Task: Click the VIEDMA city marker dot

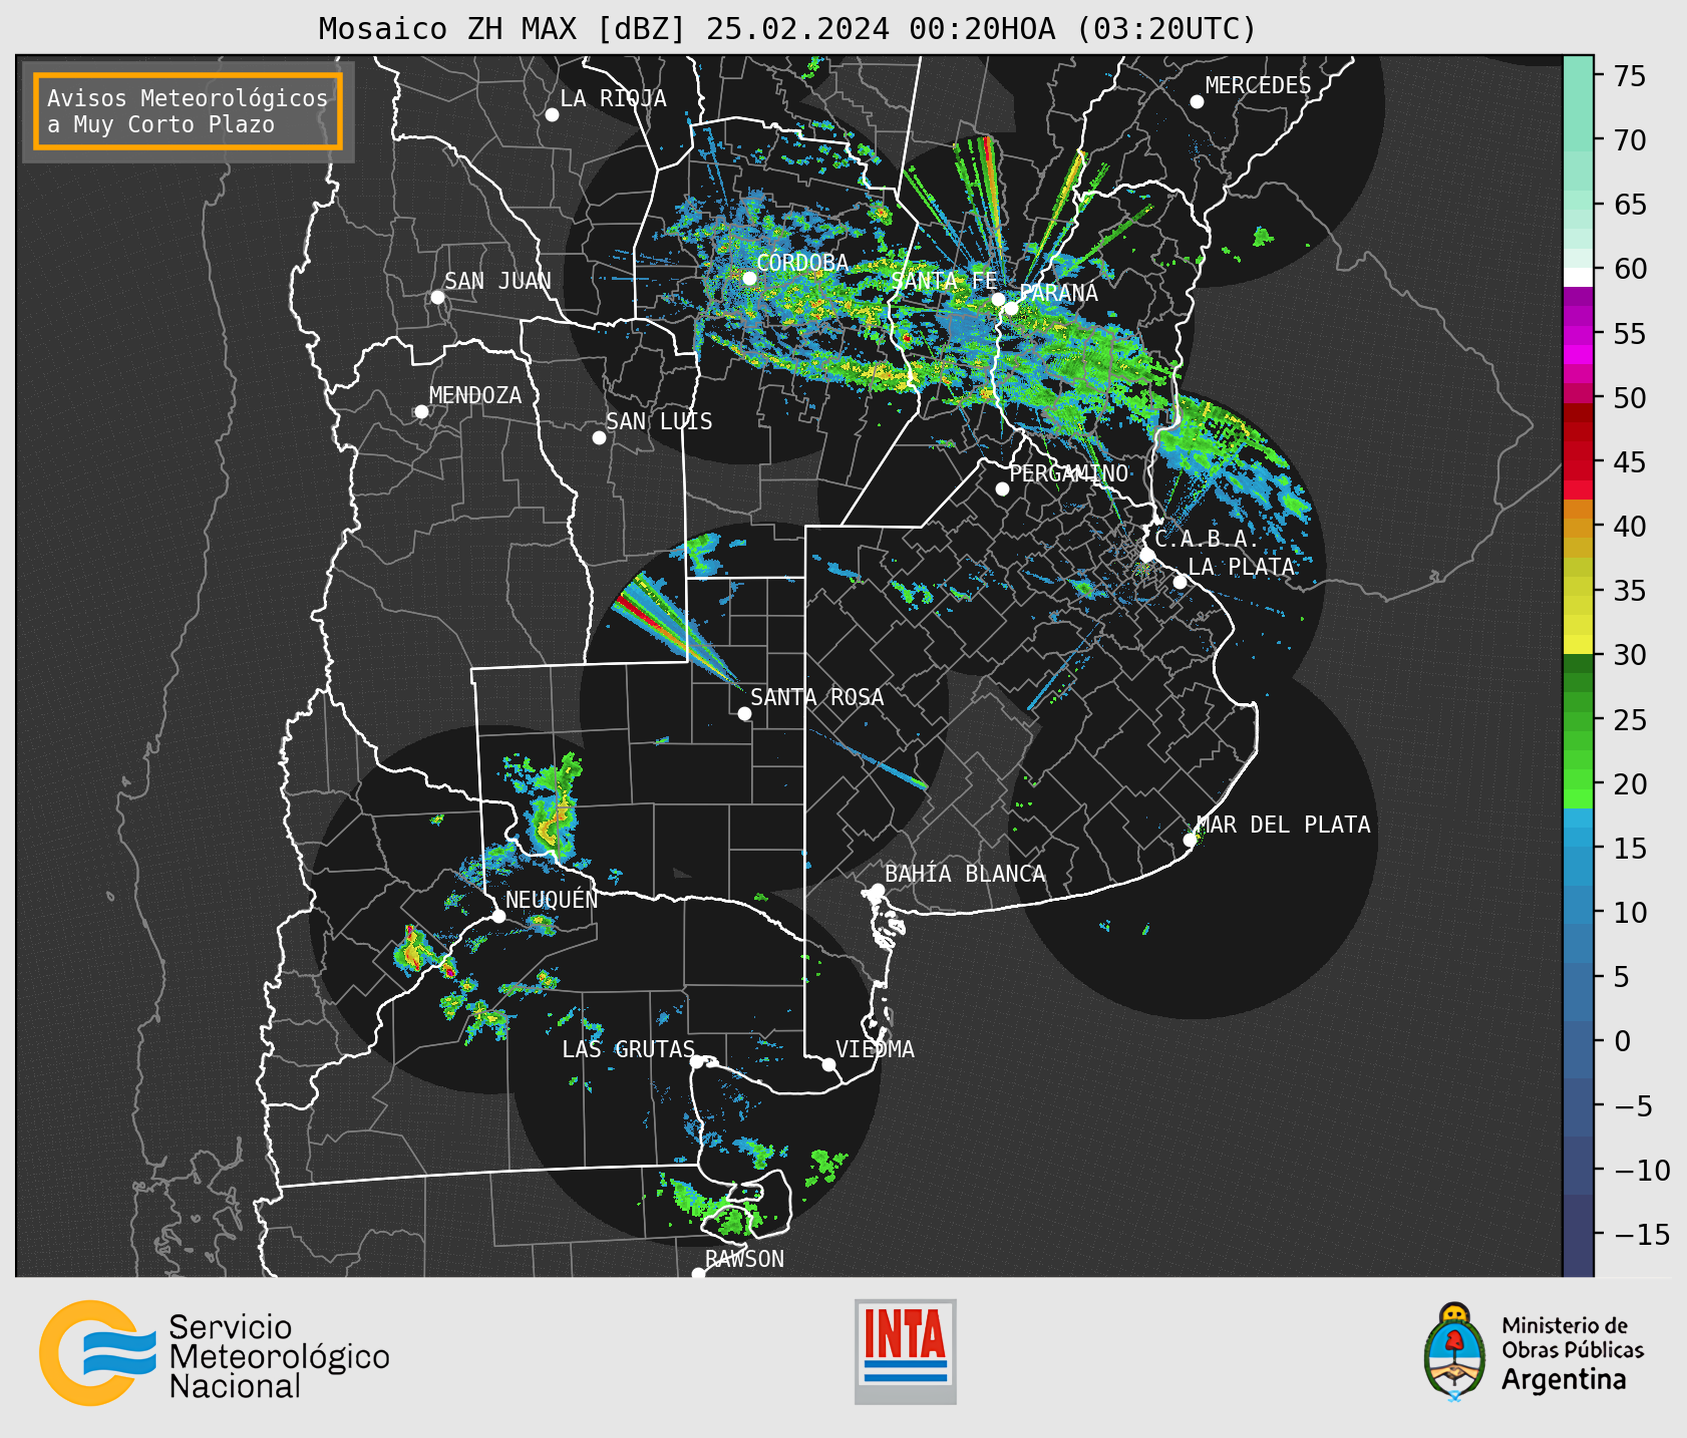Action: coord(829,1064)
